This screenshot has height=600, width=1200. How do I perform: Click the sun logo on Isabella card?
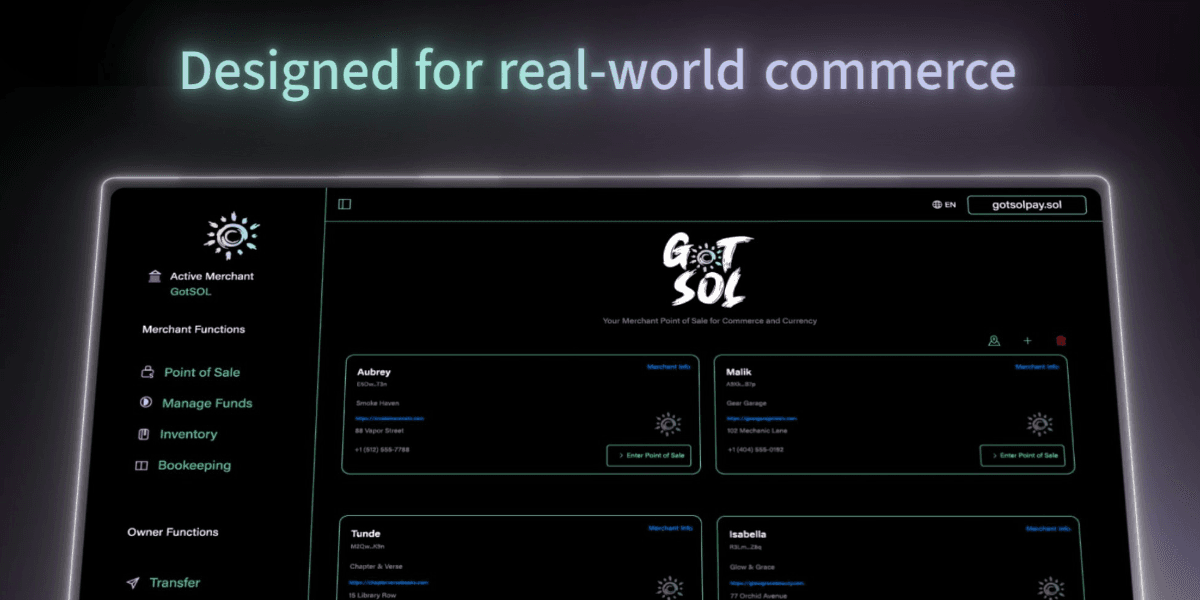(x=1050, y=587)
